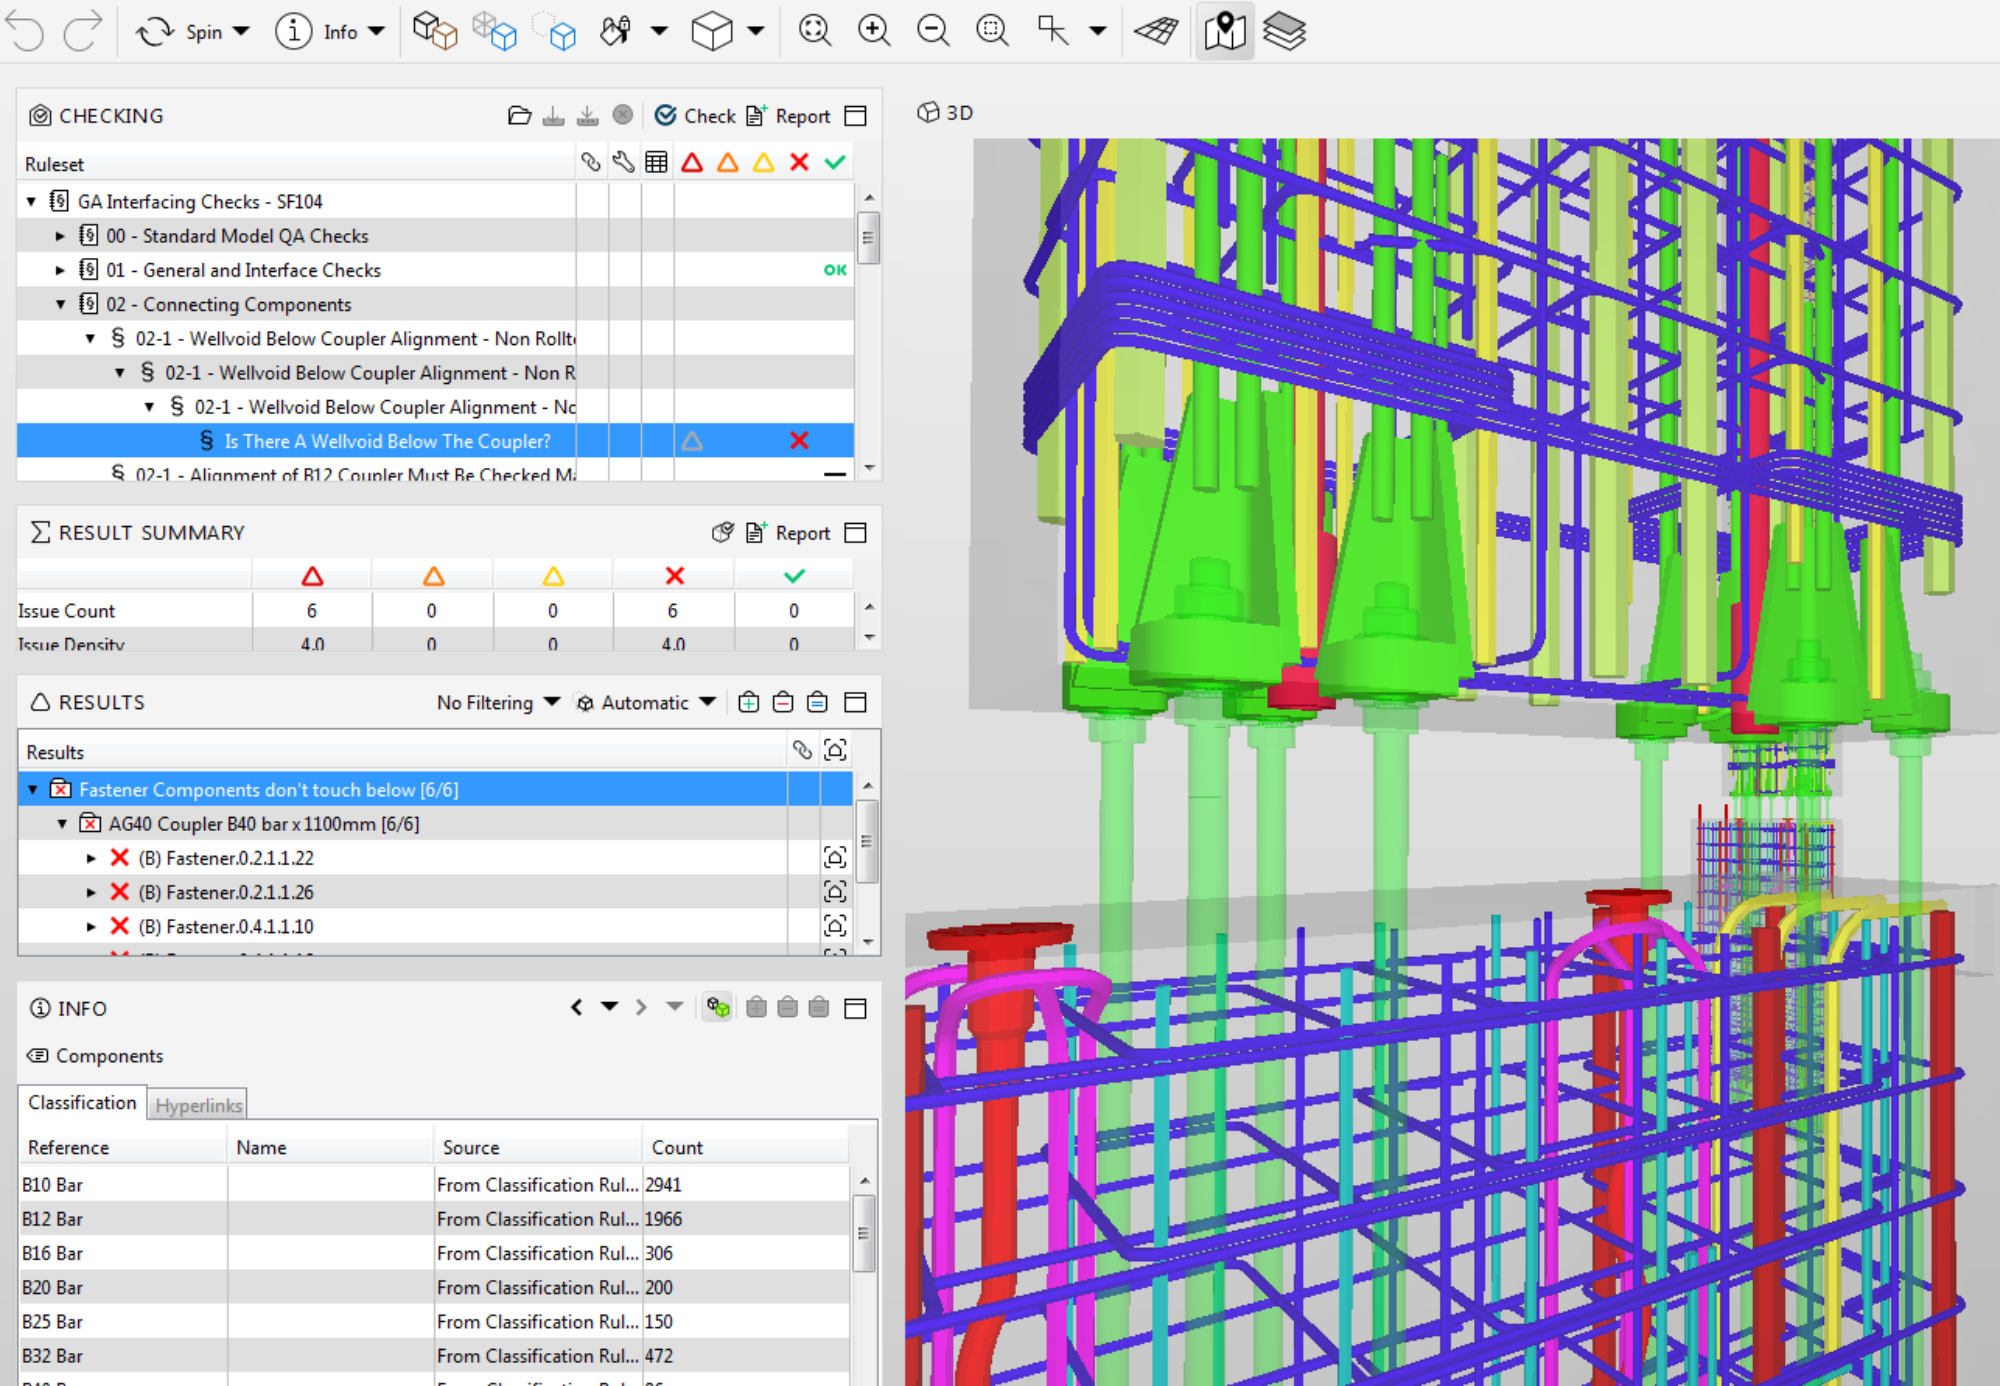Image resolution: width=2000 pixels, height=1386 pixels.
Task: Click the Undo arrow icon
Action: click(x=26, y=32)
